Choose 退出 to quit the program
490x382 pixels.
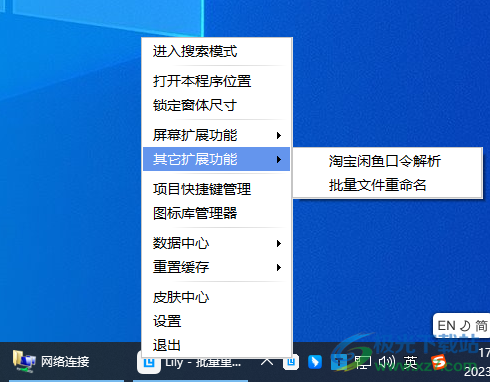(217, 345)
